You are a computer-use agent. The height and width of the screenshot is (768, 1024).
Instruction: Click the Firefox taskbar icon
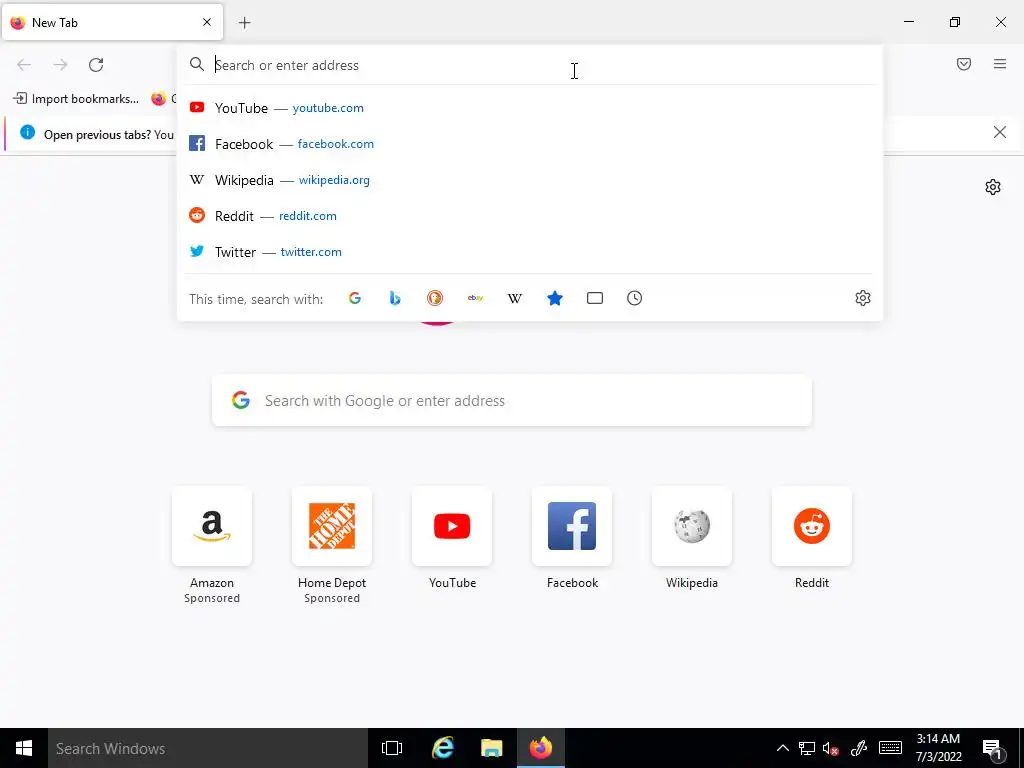tap(541, 748)
